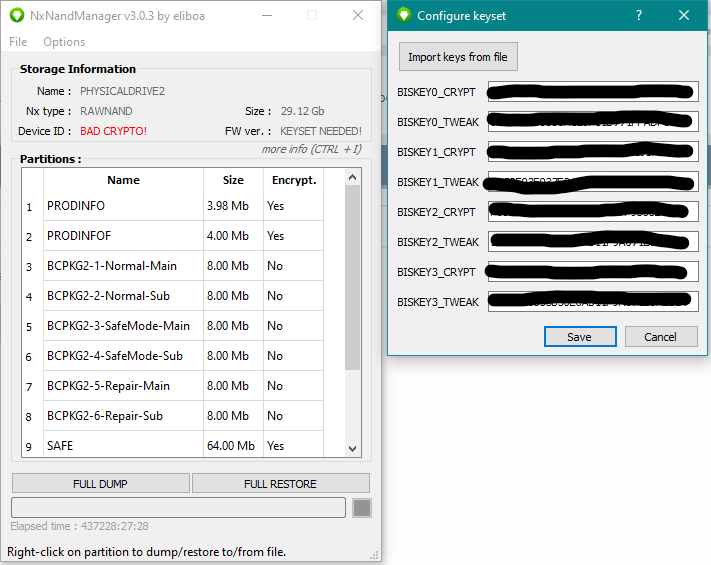The image size is (711, 565).
Task: Click the Right-click on partition status message
Action: pos(146,552)
